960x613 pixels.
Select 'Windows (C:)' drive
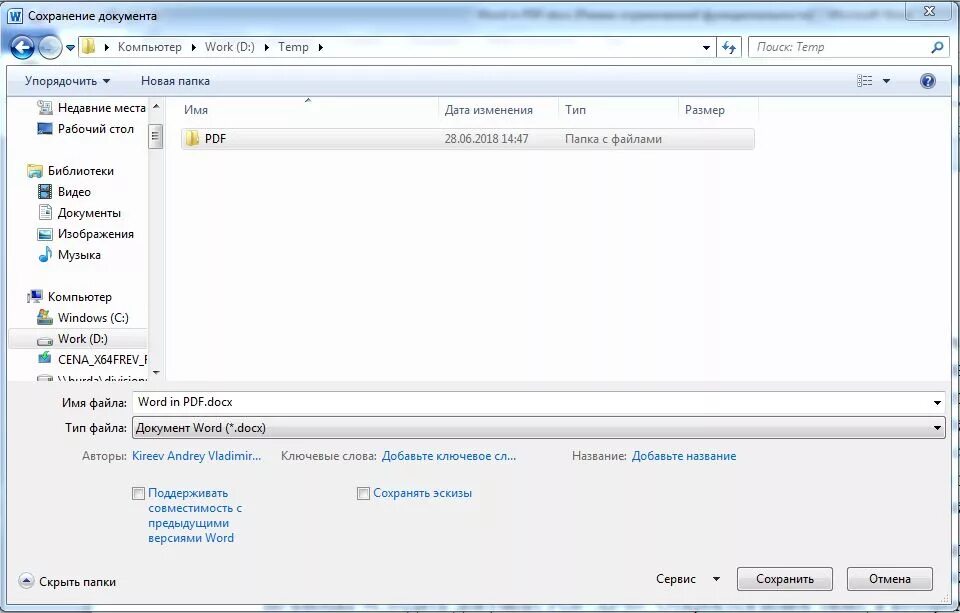pos(83,318)
